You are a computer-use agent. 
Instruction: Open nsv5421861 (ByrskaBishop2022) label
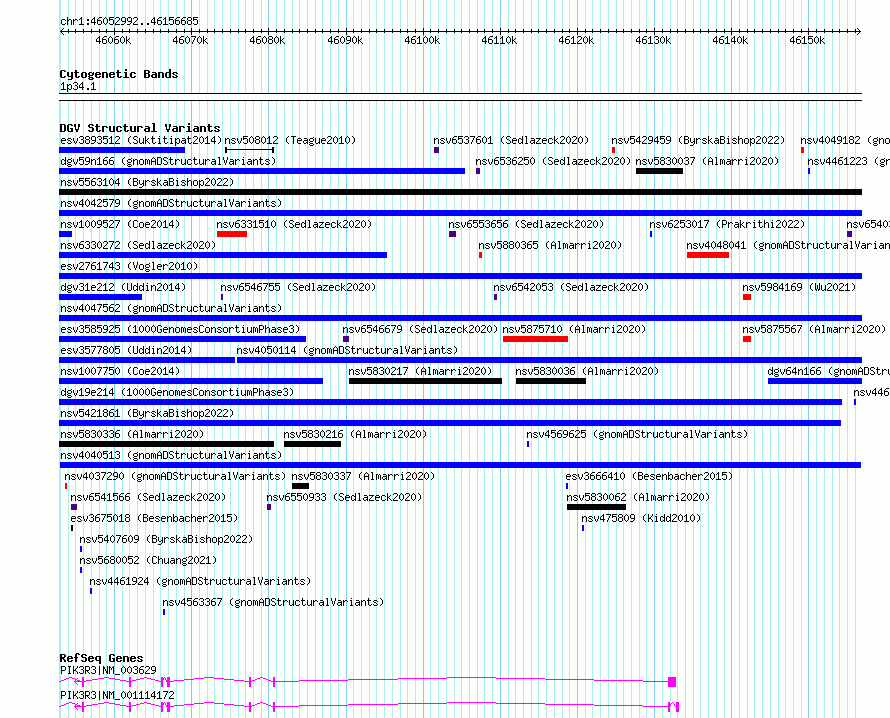click(147, 413)
